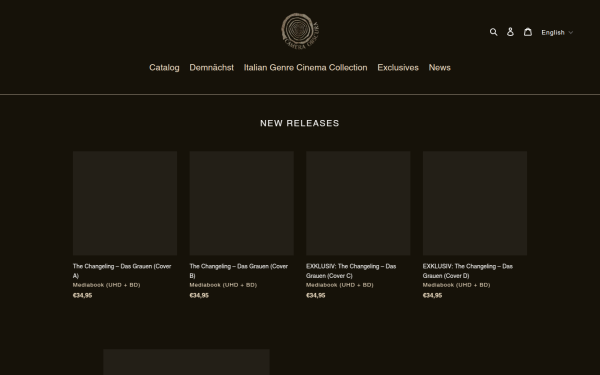This screenshot has width=600, height=375.
Task: Go to the Demnächst page
Action: (x=212, y=68)
